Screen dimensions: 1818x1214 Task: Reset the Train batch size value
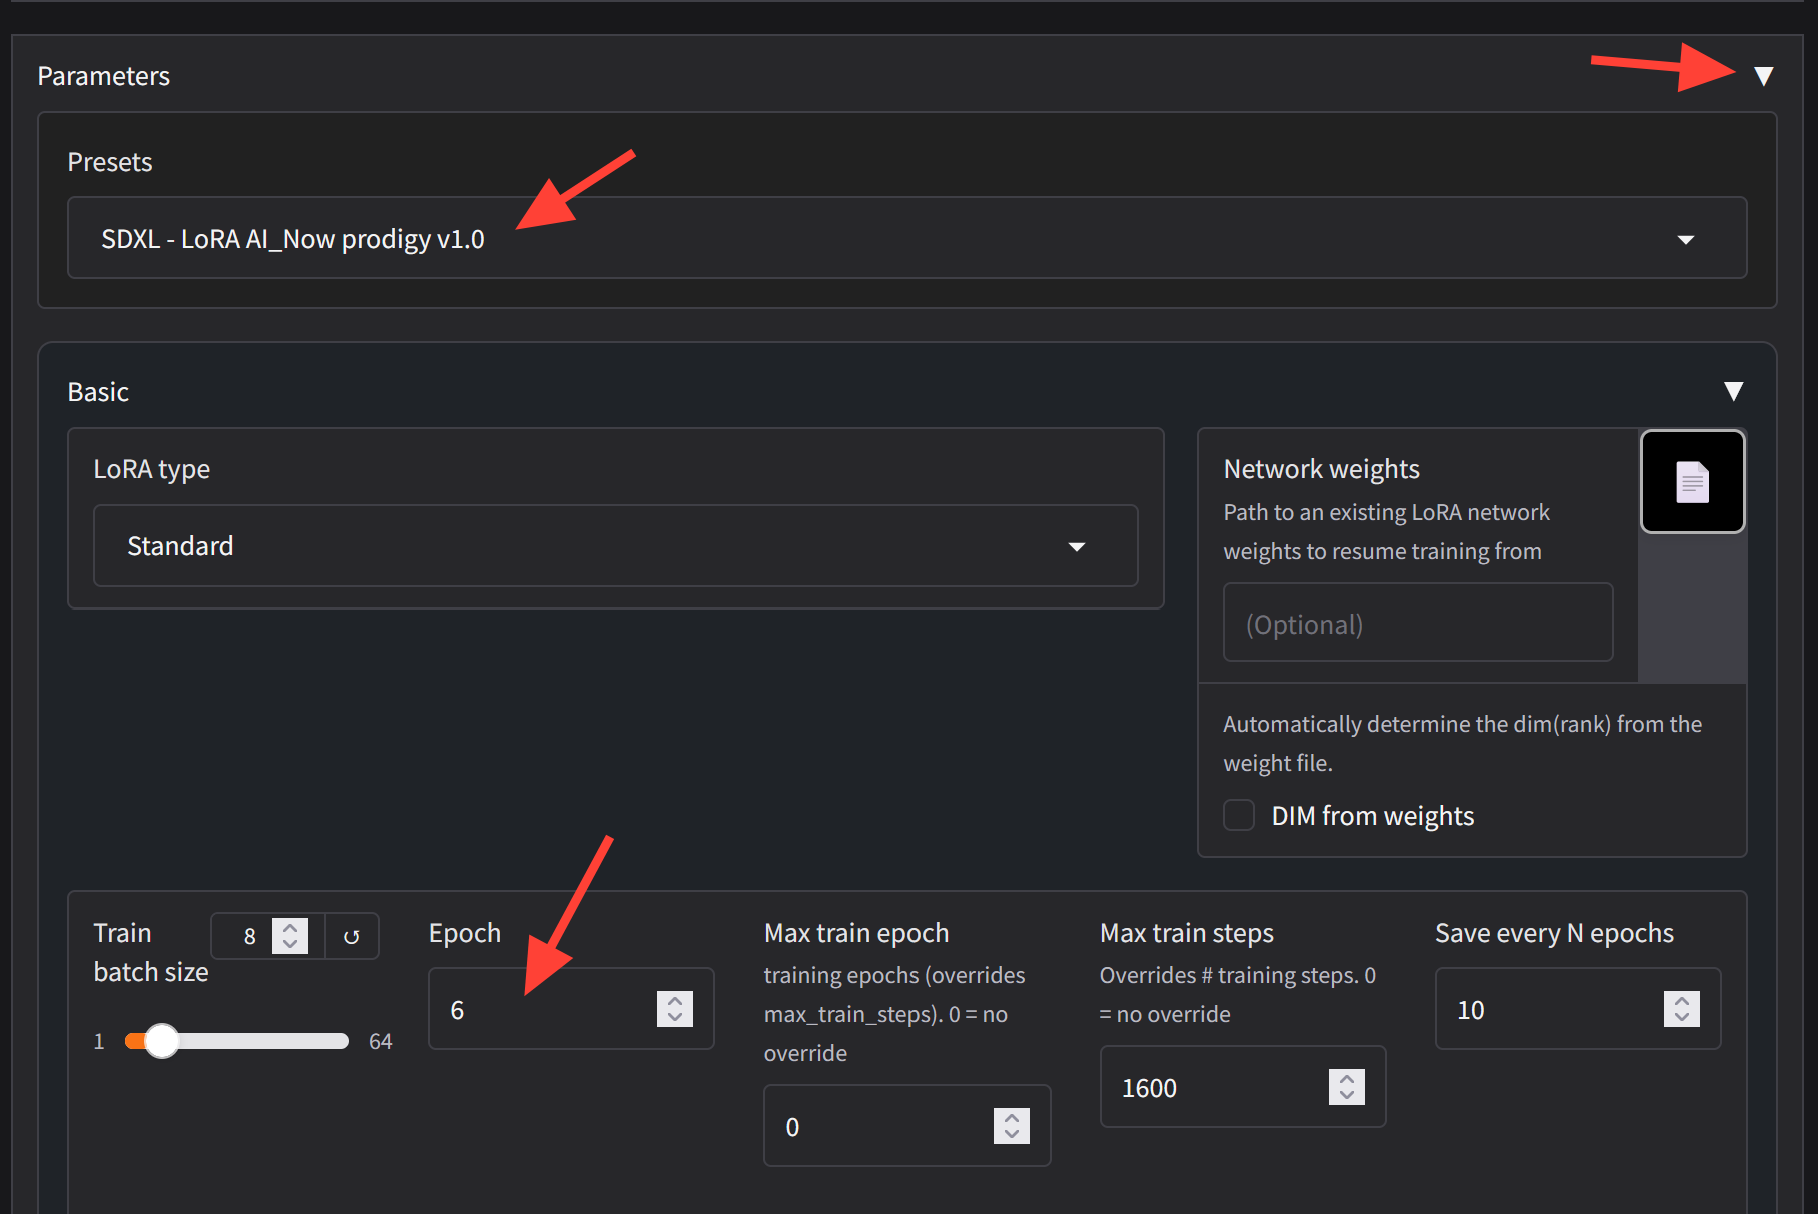click(x=351, y=937)
